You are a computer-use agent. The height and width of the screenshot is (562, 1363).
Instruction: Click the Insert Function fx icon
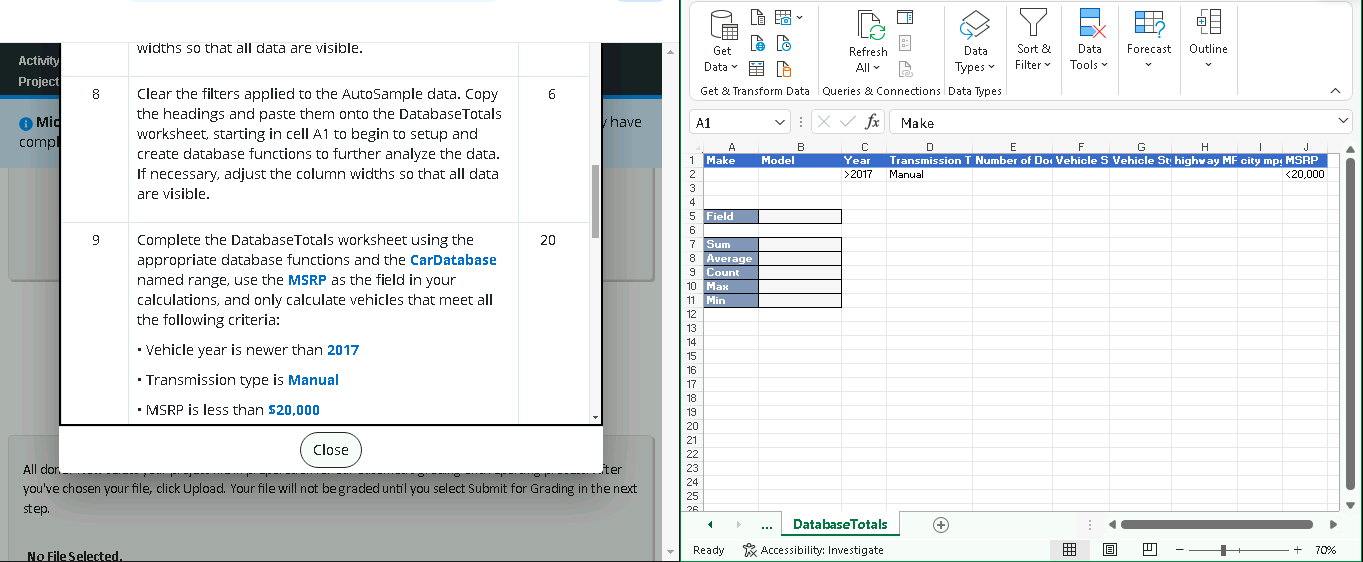point(872,123)
